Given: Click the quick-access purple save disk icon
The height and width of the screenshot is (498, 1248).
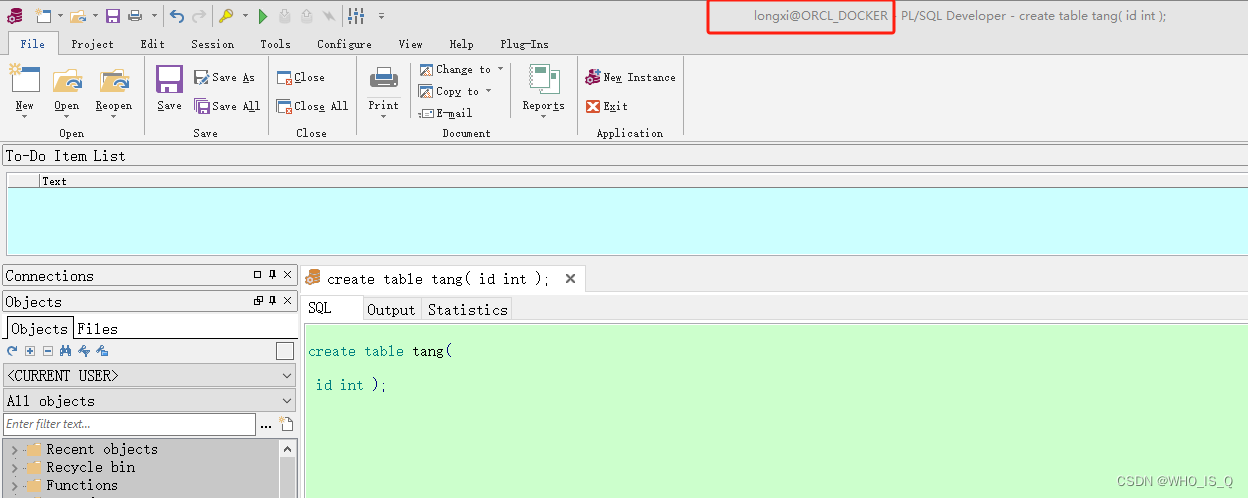Looking at the screenshot, I should (x=113, y=16).
